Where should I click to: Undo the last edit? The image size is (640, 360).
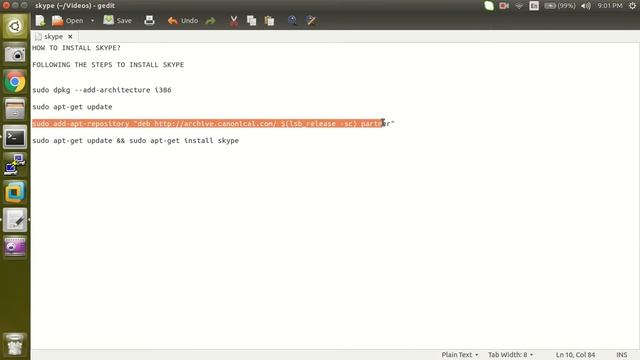pos(182,20)
